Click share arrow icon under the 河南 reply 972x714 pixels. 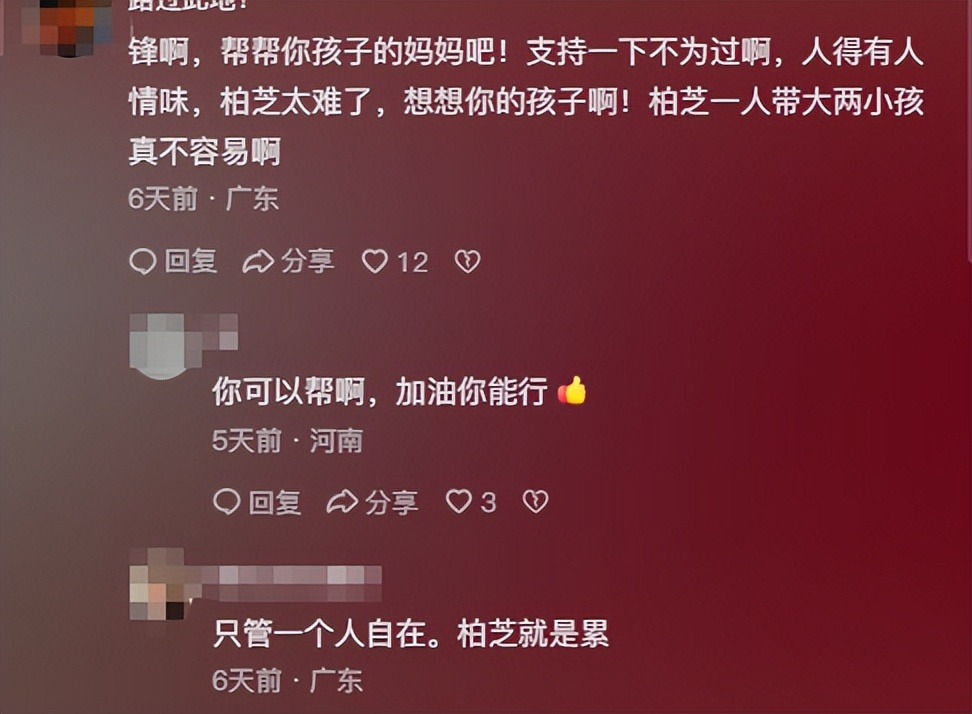click(342, 501)
